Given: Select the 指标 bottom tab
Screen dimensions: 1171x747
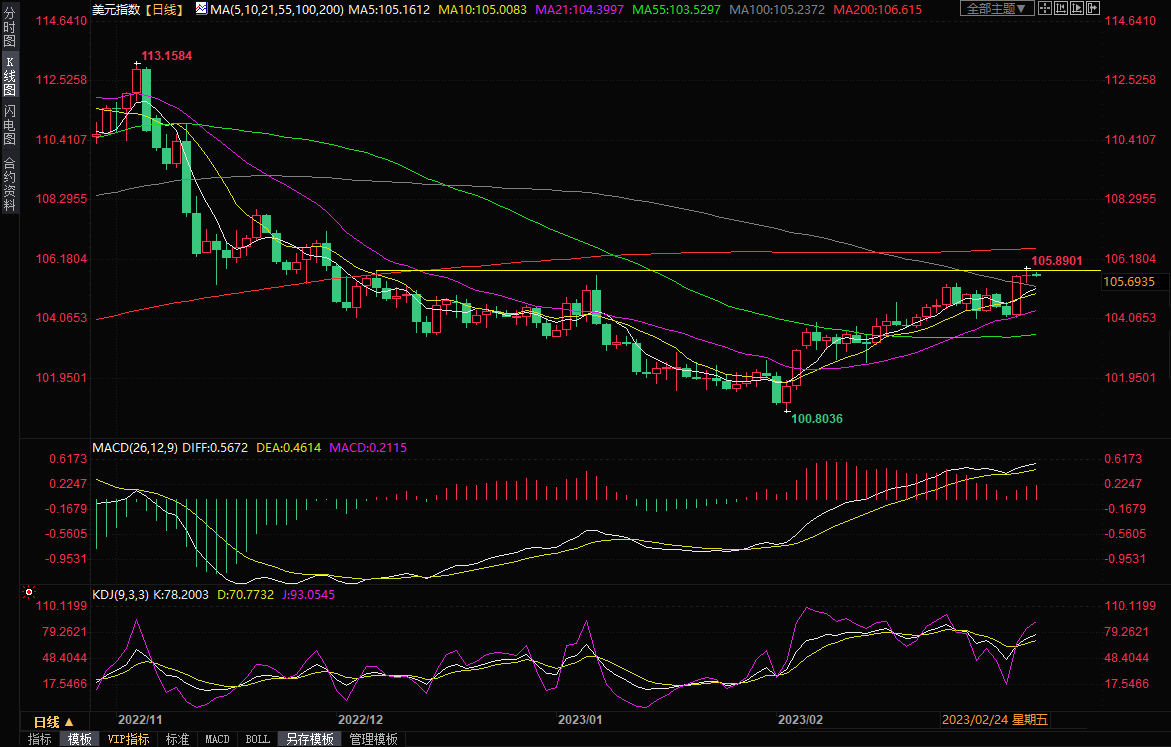Looking at the screenshot, I should click(x=40, y=739).
